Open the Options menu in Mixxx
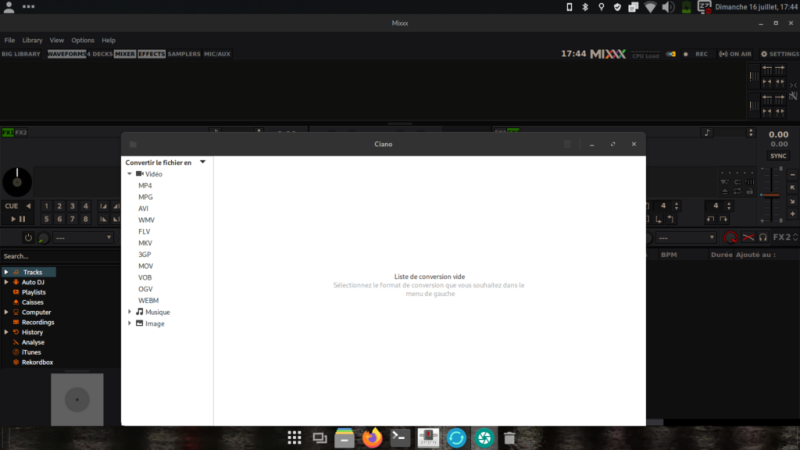This screenshot has width=800, height=450. [83, 40]
